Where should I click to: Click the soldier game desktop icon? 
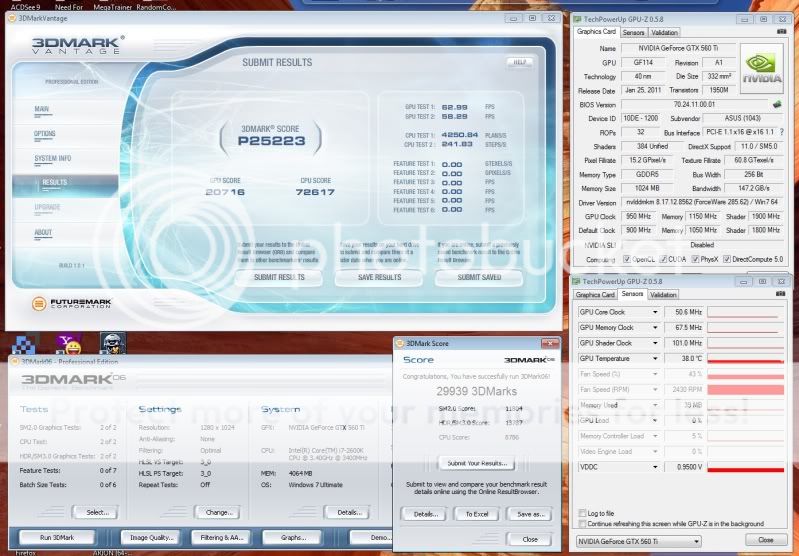point(113,343)
